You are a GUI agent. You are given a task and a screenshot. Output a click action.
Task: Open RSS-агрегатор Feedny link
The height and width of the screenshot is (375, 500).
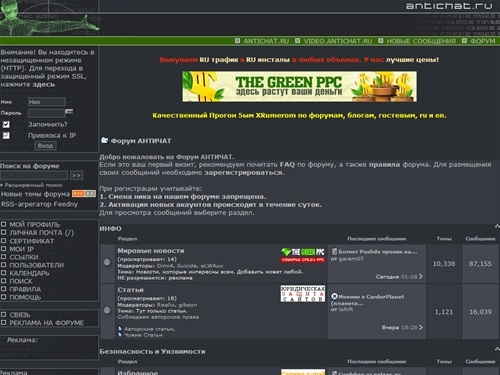(x=39, y=204)
